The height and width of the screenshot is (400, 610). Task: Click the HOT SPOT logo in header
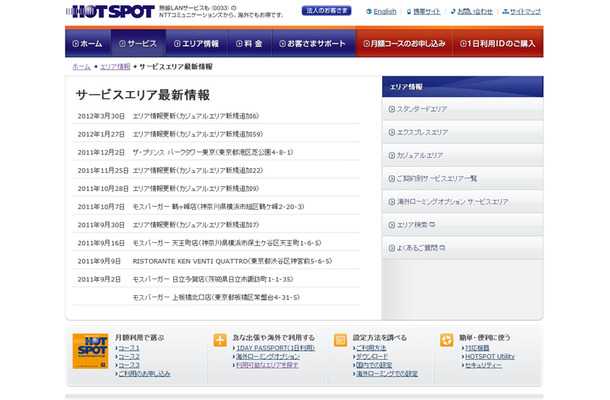110,11
